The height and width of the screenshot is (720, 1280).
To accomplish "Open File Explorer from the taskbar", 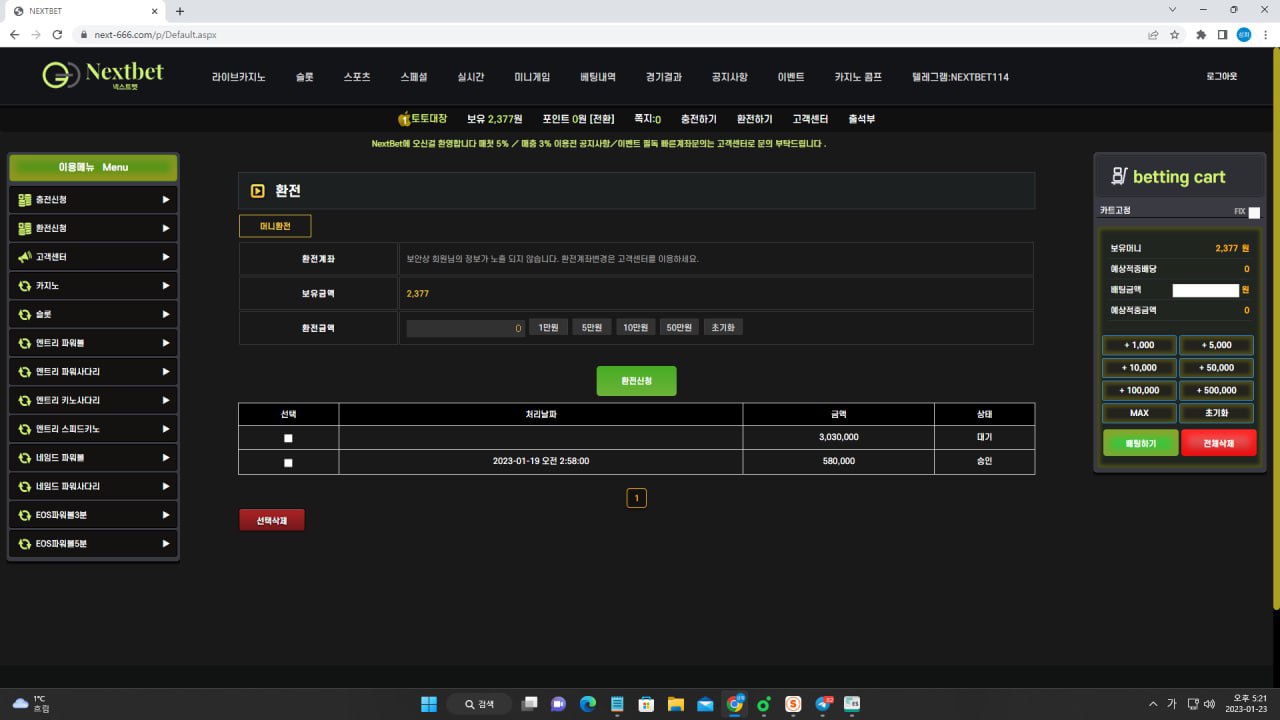I will (x=675, y=704).
